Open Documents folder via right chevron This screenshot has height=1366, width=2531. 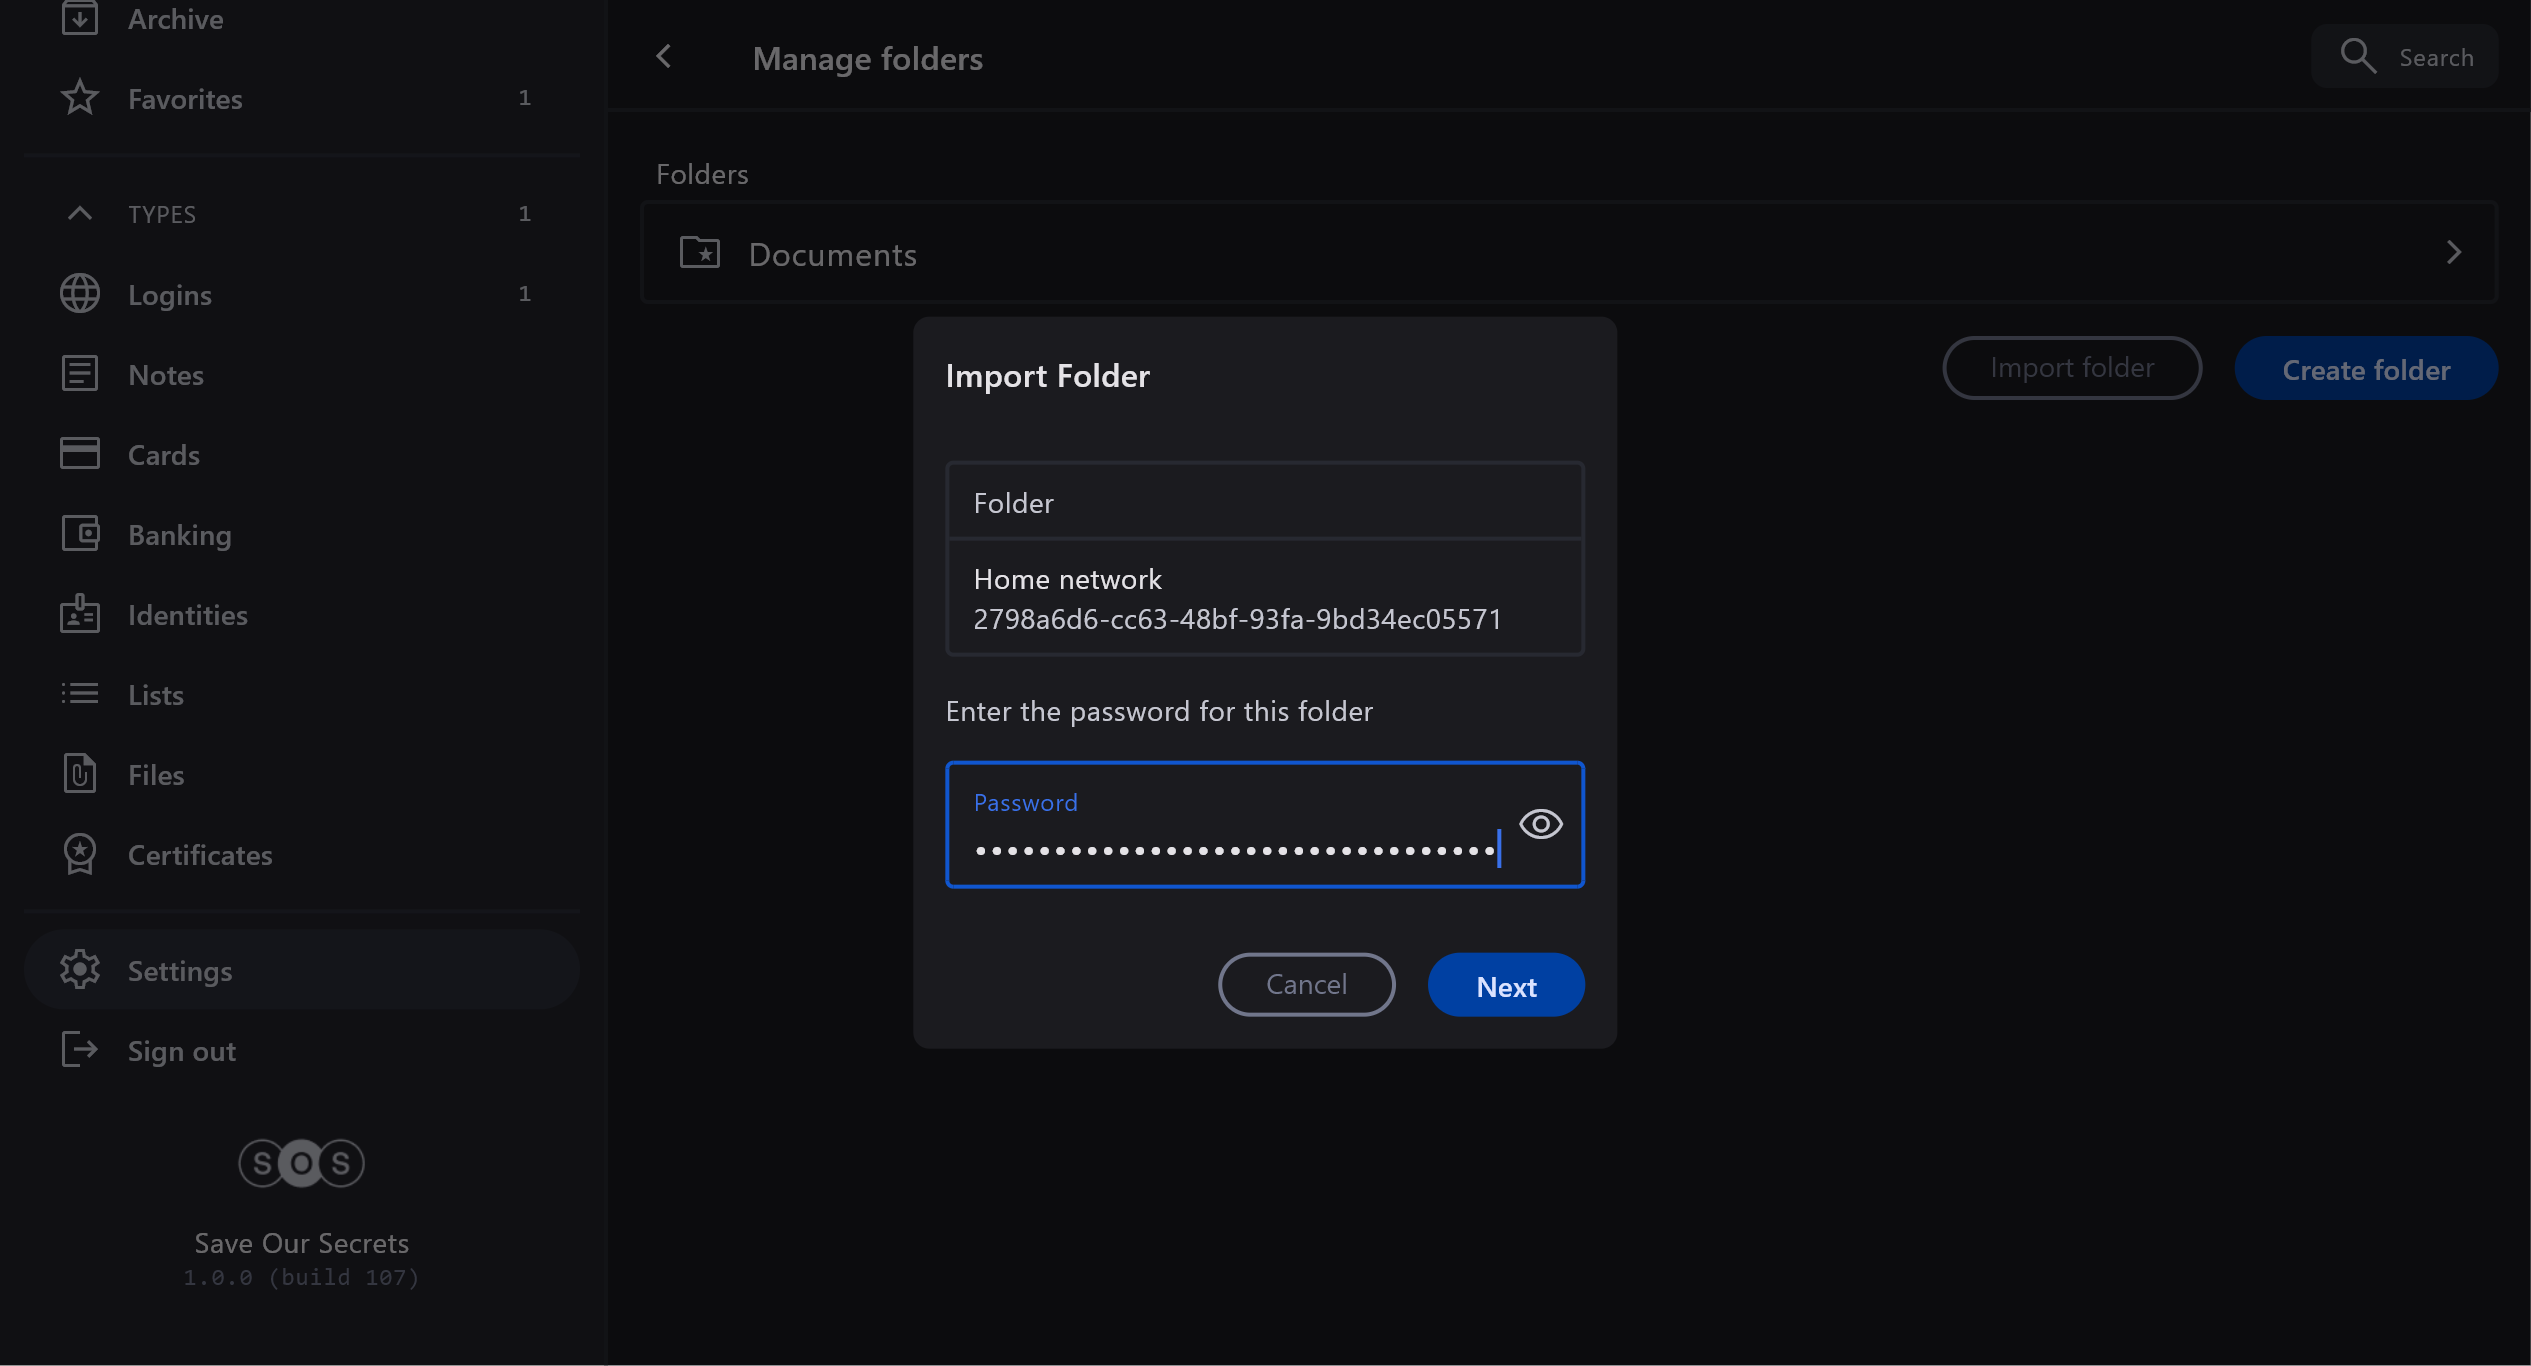2453,253
